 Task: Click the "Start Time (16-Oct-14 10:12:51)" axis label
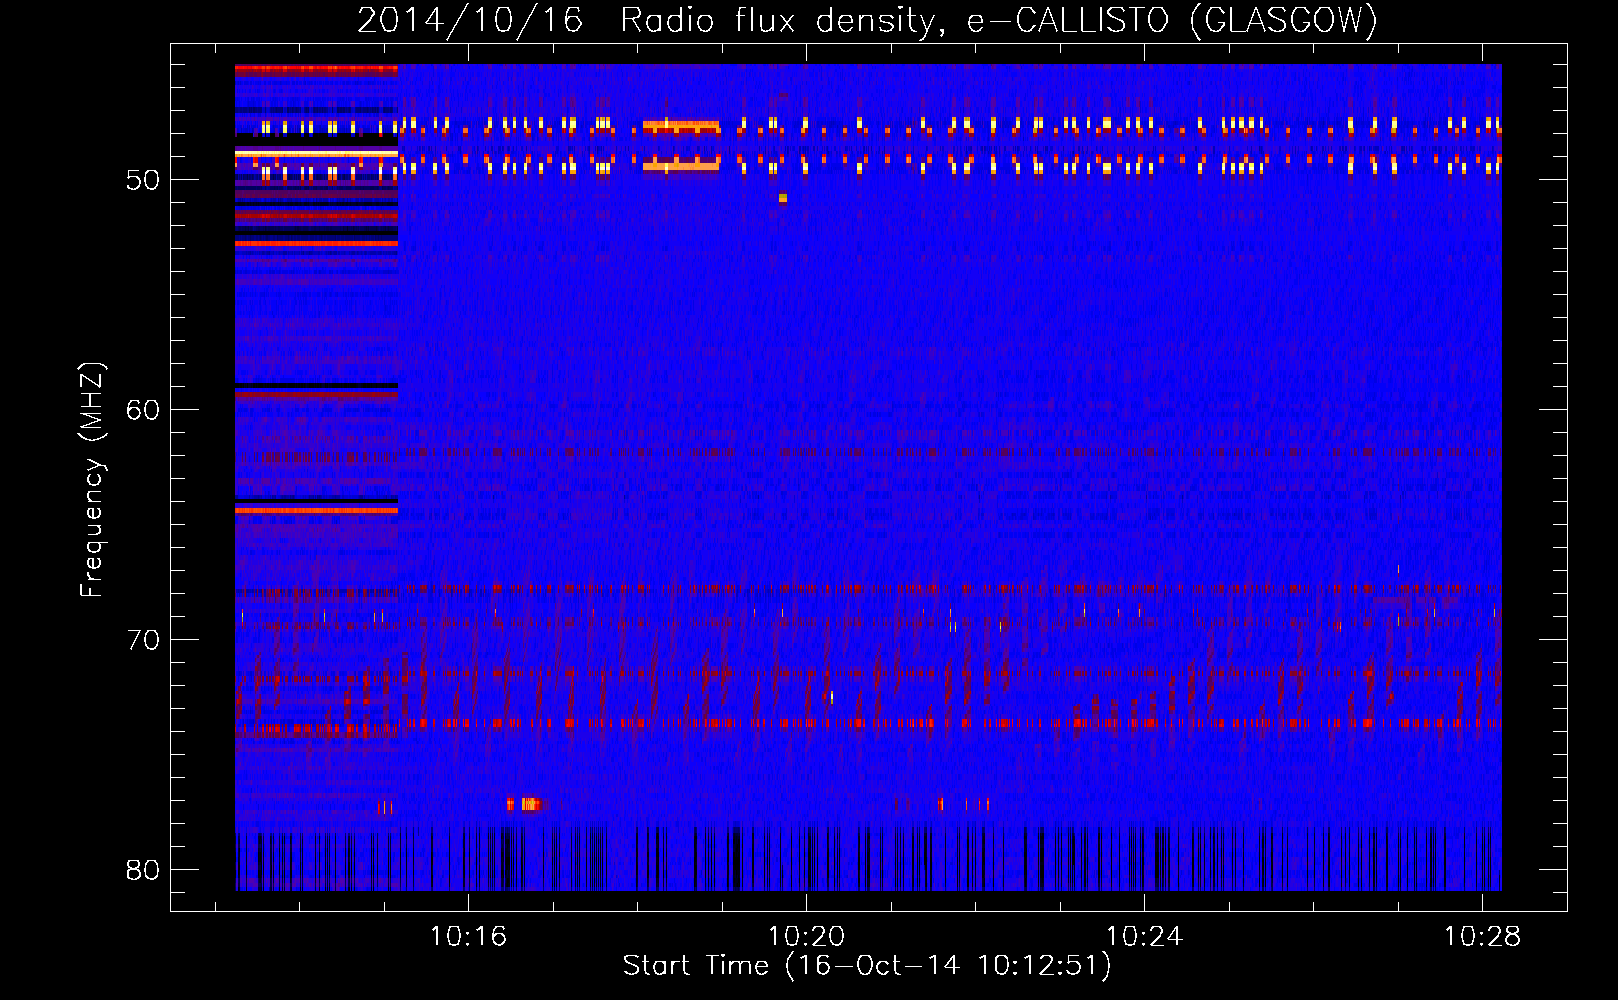click(867, 966)
